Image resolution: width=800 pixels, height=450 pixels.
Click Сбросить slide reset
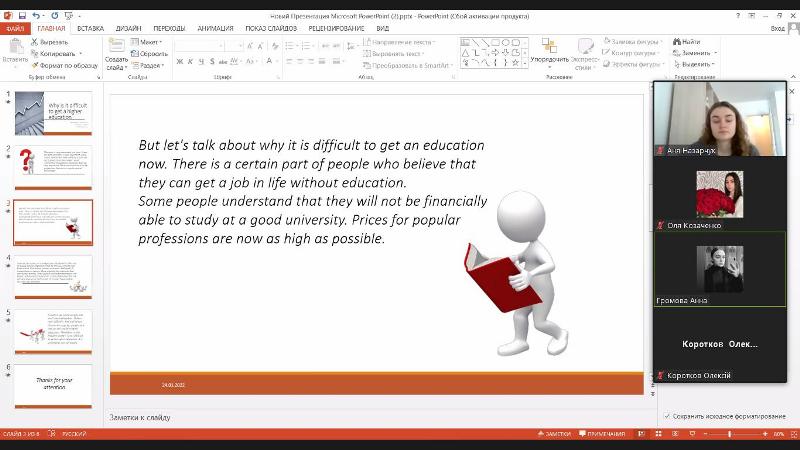(x=149, y=54)
